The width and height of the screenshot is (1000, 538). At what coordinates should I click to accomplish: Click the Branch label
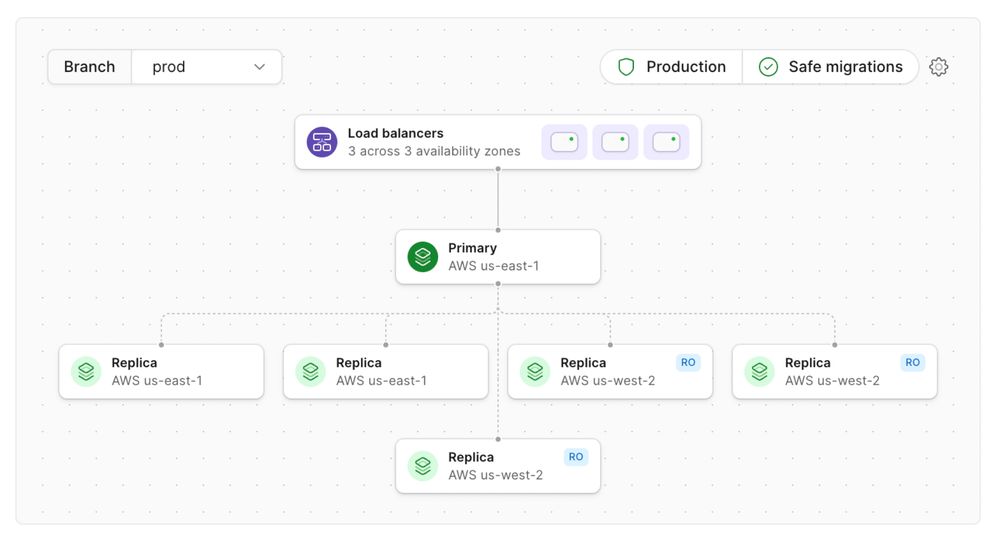pyautogui.click(x=90, y=67)
